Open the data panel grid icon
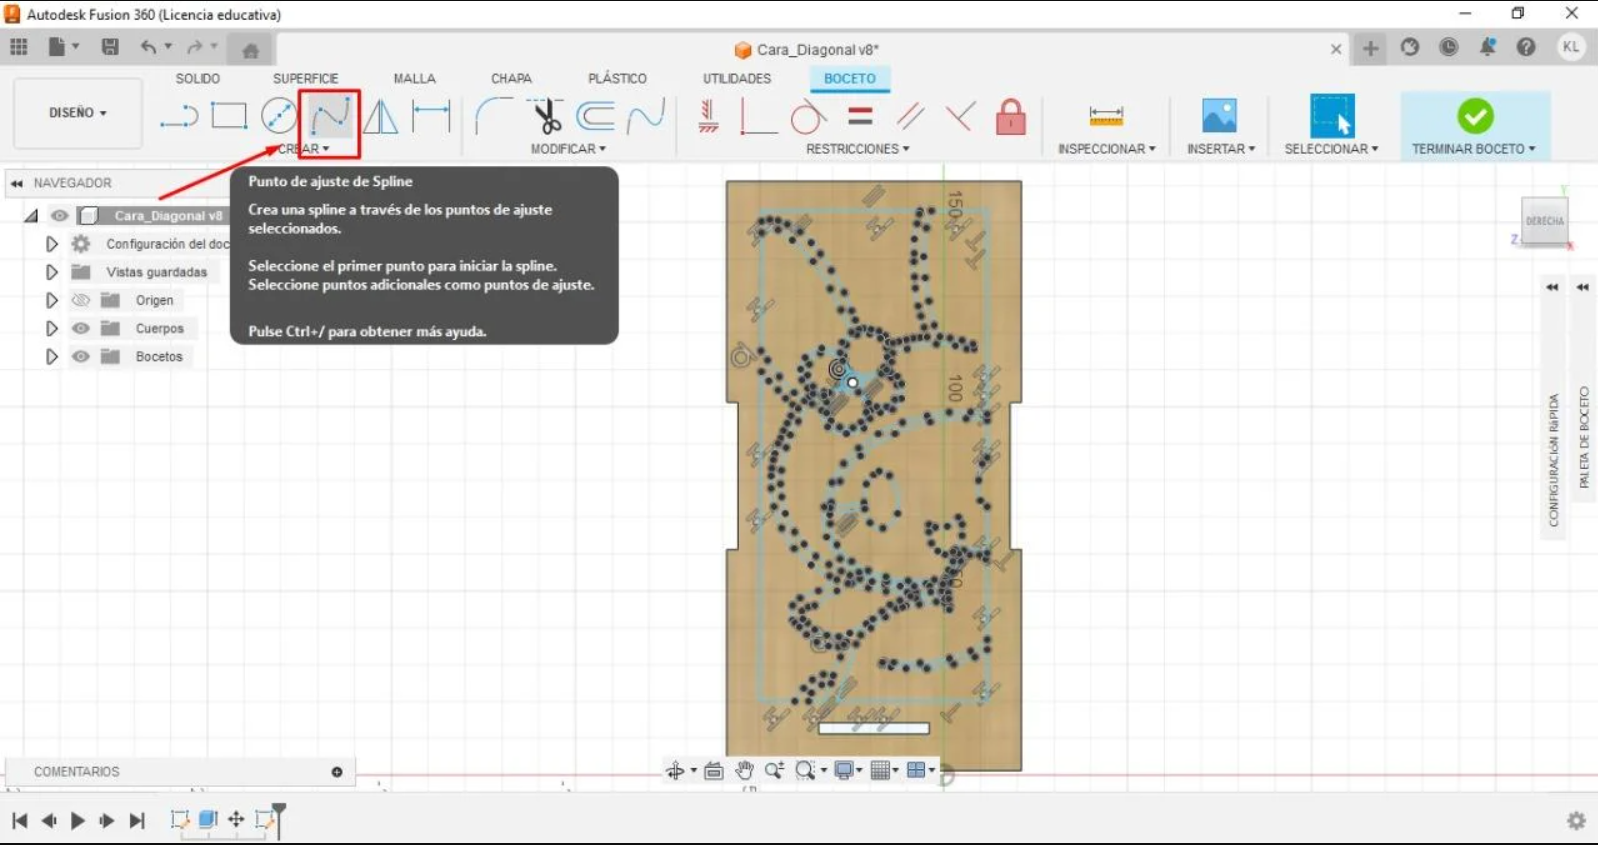The image size is (1598, 845). (x=19, y=47)
